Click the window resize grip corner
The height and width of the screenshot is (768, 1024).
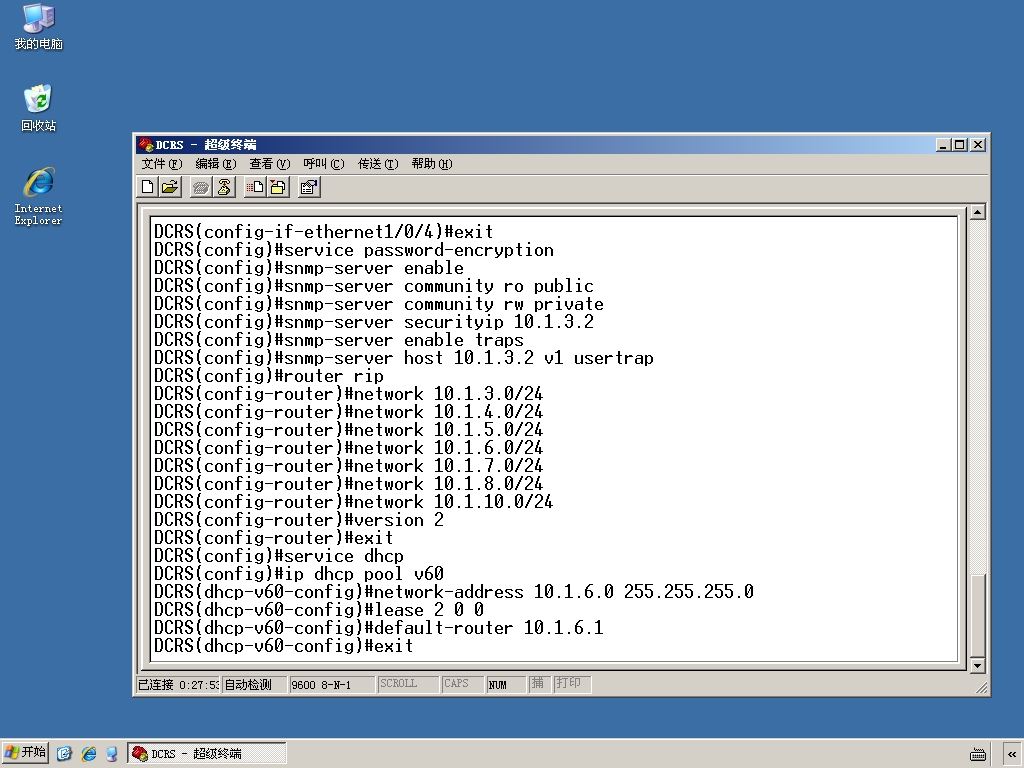click(981, 687)
